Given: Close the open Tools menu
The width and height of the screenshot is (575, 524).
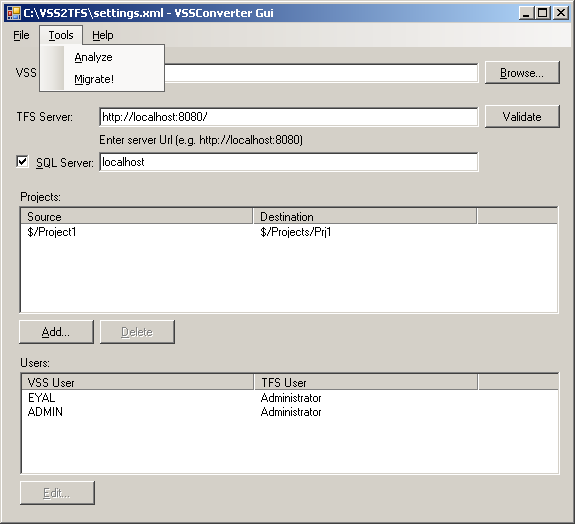Looking at the screenshot, I should click(x=61, y=35).
